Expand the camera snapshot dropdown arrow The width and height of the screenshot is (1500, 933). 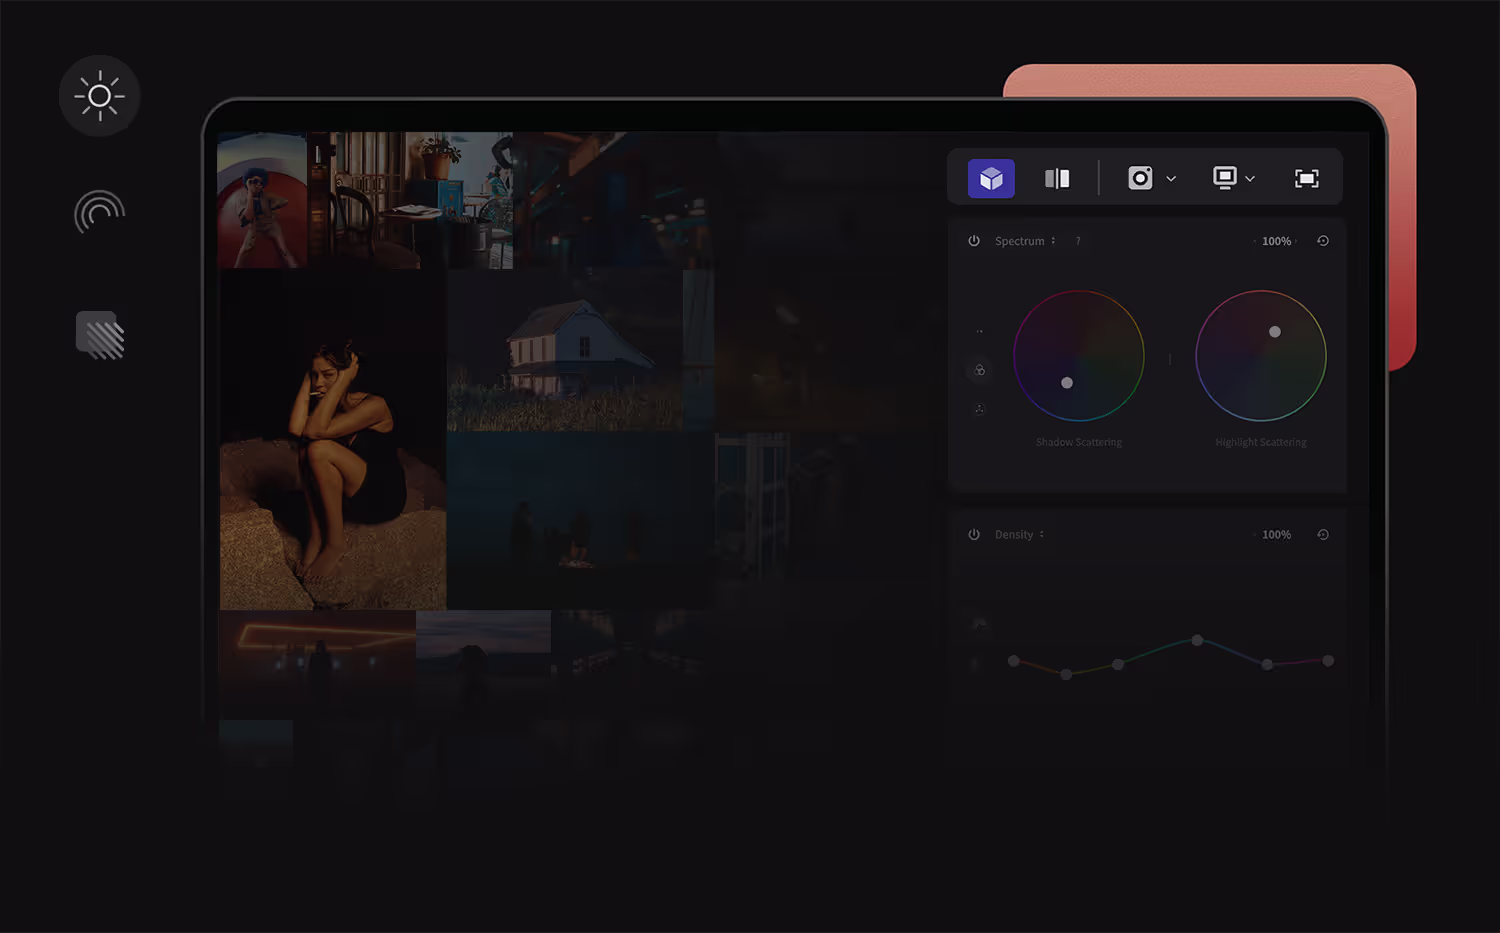tap(1171, 179)
